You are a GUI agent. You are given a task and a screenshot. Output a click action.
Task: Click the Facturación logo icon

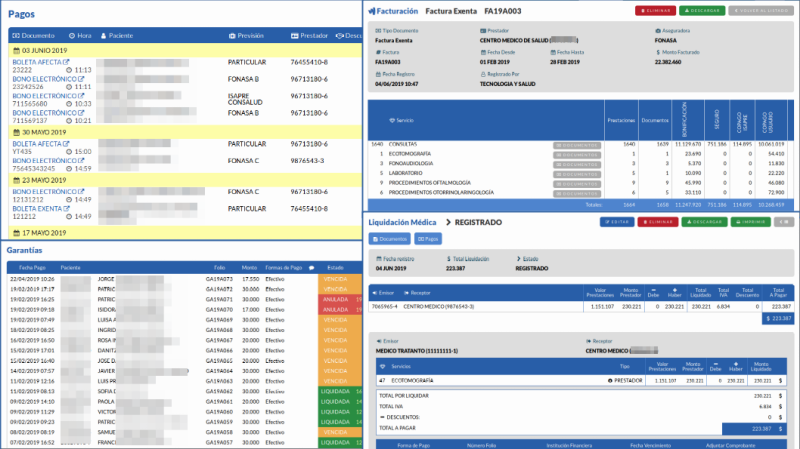[x=371, y=11]
